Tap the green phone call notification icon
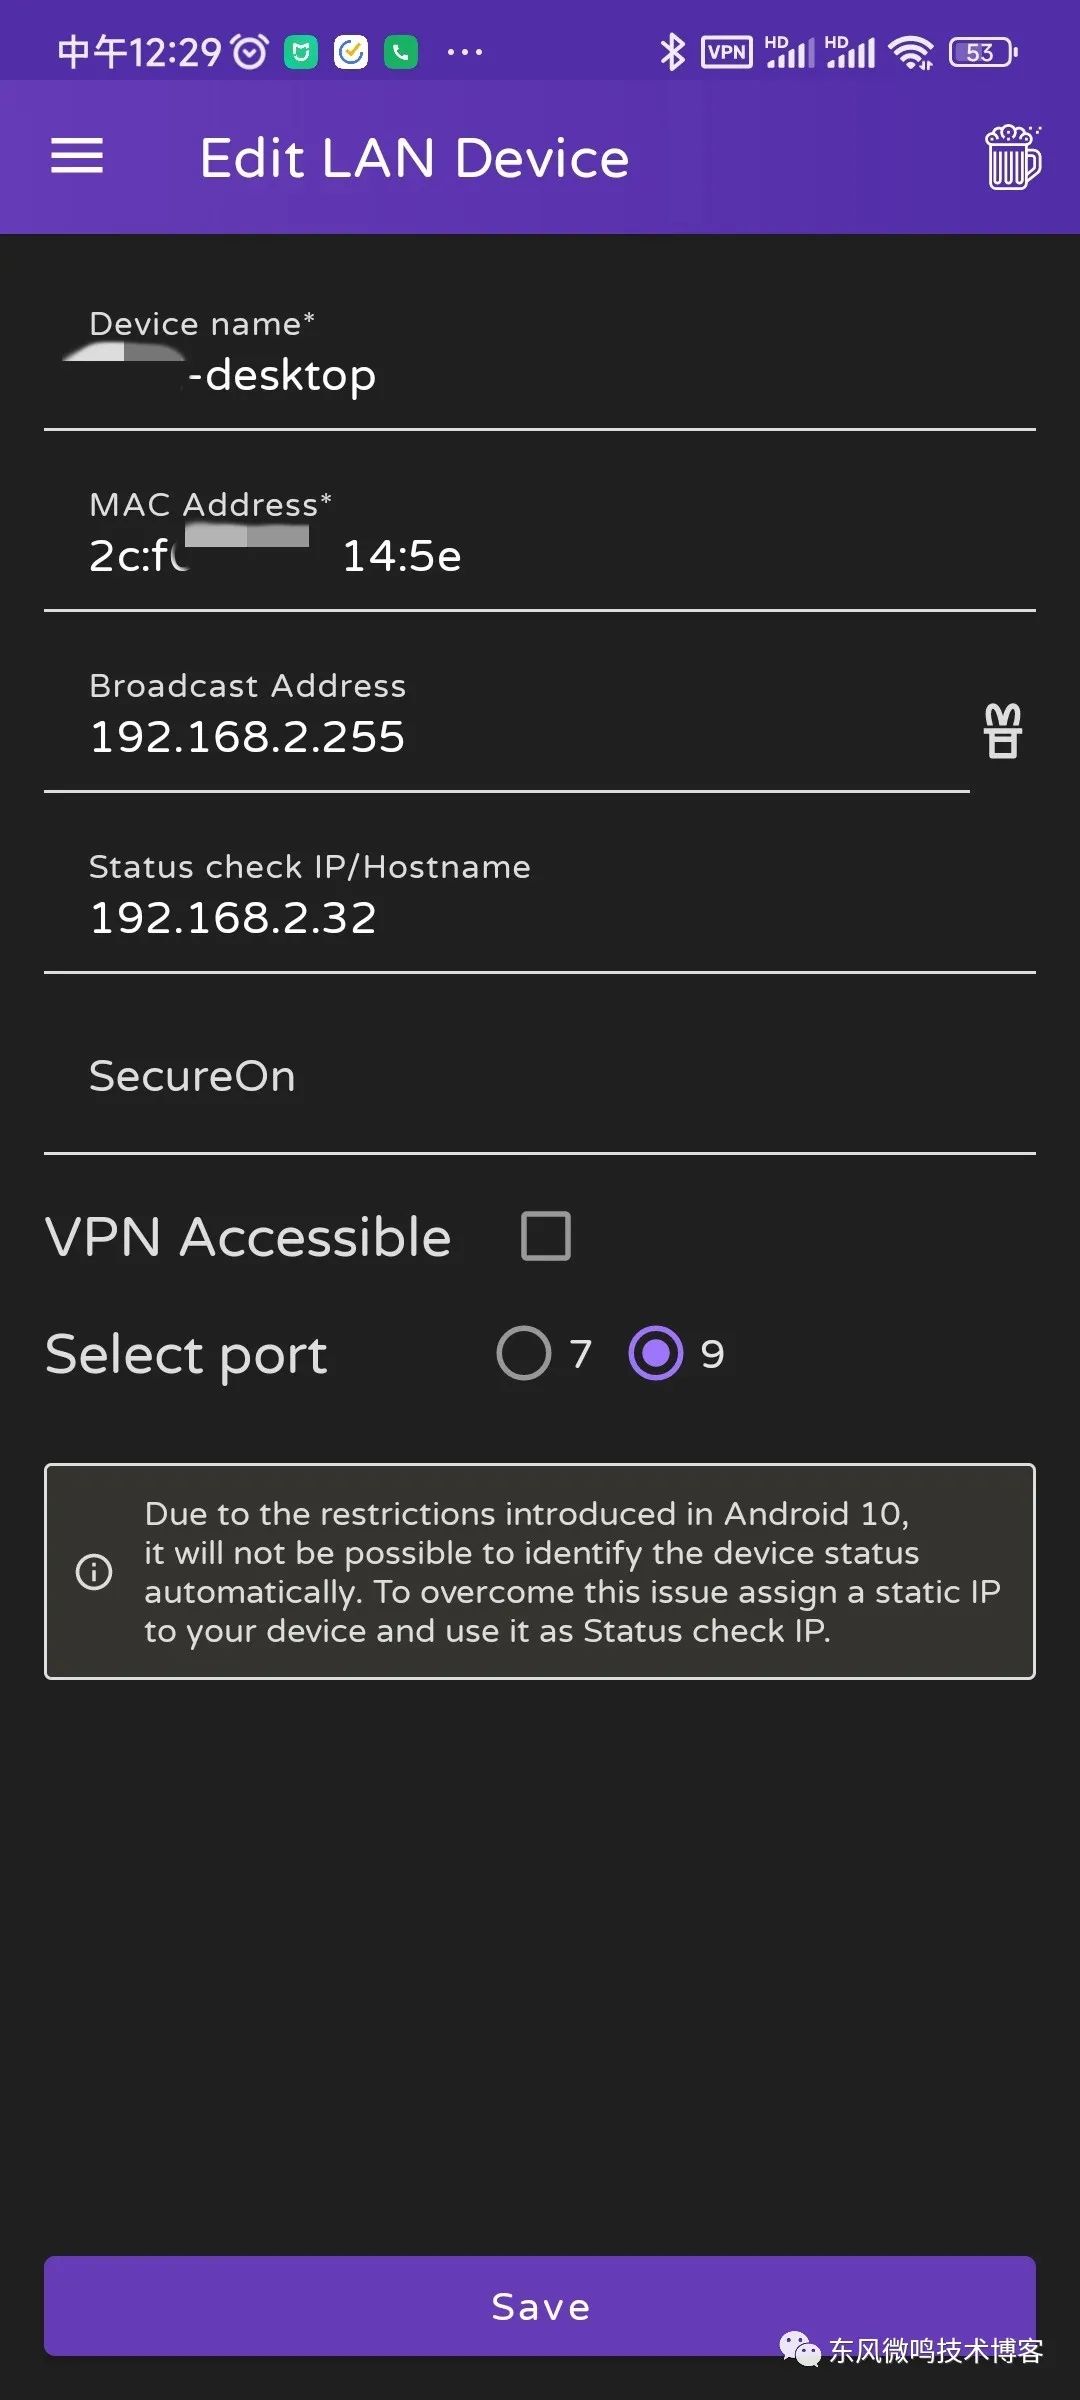1080x2400 pixels. tap(401, 52)
